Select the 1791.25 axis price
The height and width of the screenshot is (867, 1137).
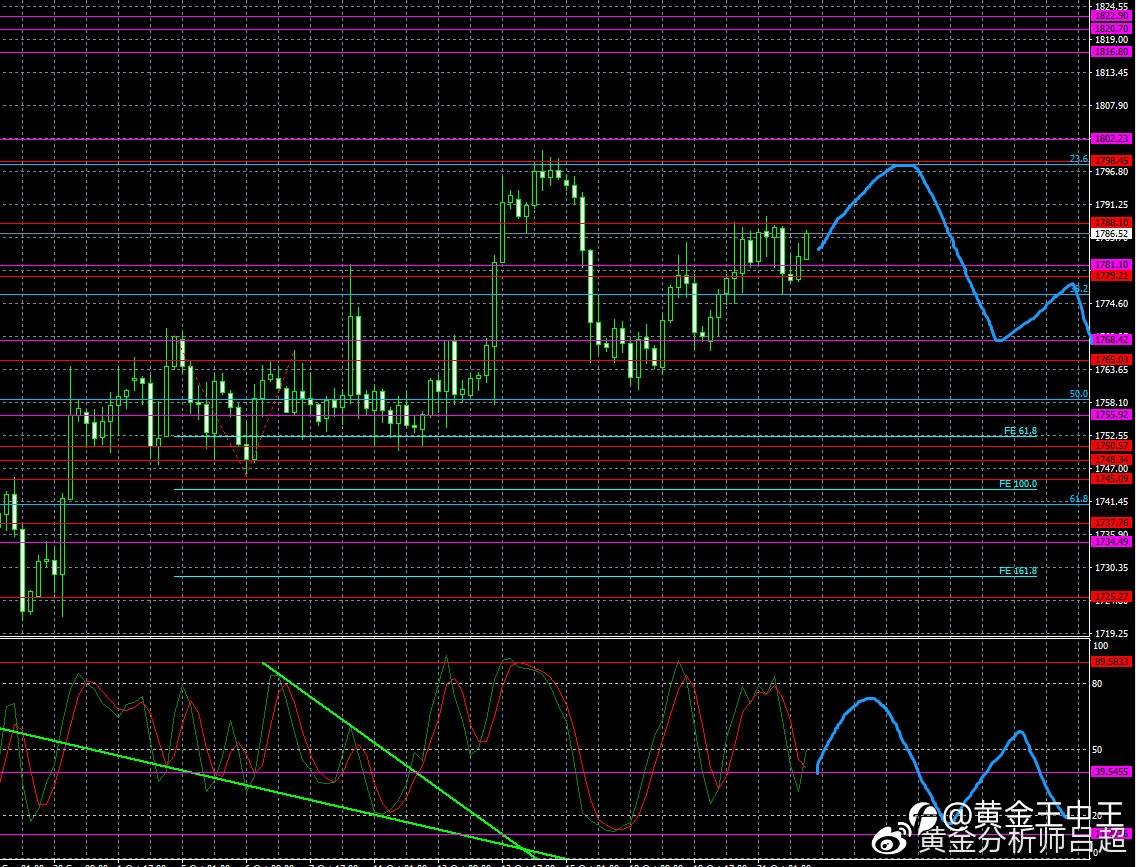[1111, 205]
